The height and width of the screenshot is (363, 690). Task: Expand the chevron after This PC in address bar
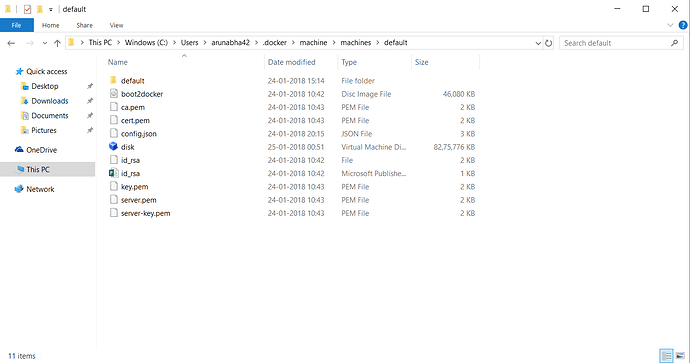pyautogui.click(x=118, y=43)
